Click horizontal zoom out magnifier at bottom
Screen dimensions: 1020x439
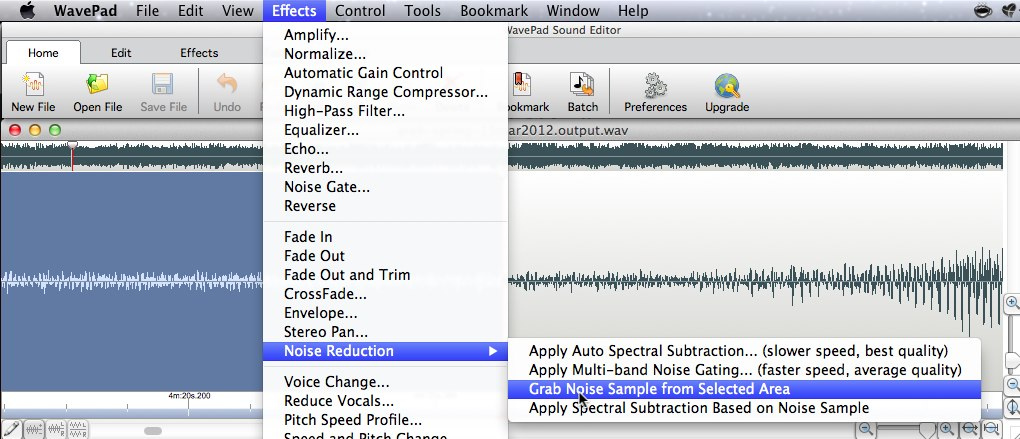[x=866, y=429]
